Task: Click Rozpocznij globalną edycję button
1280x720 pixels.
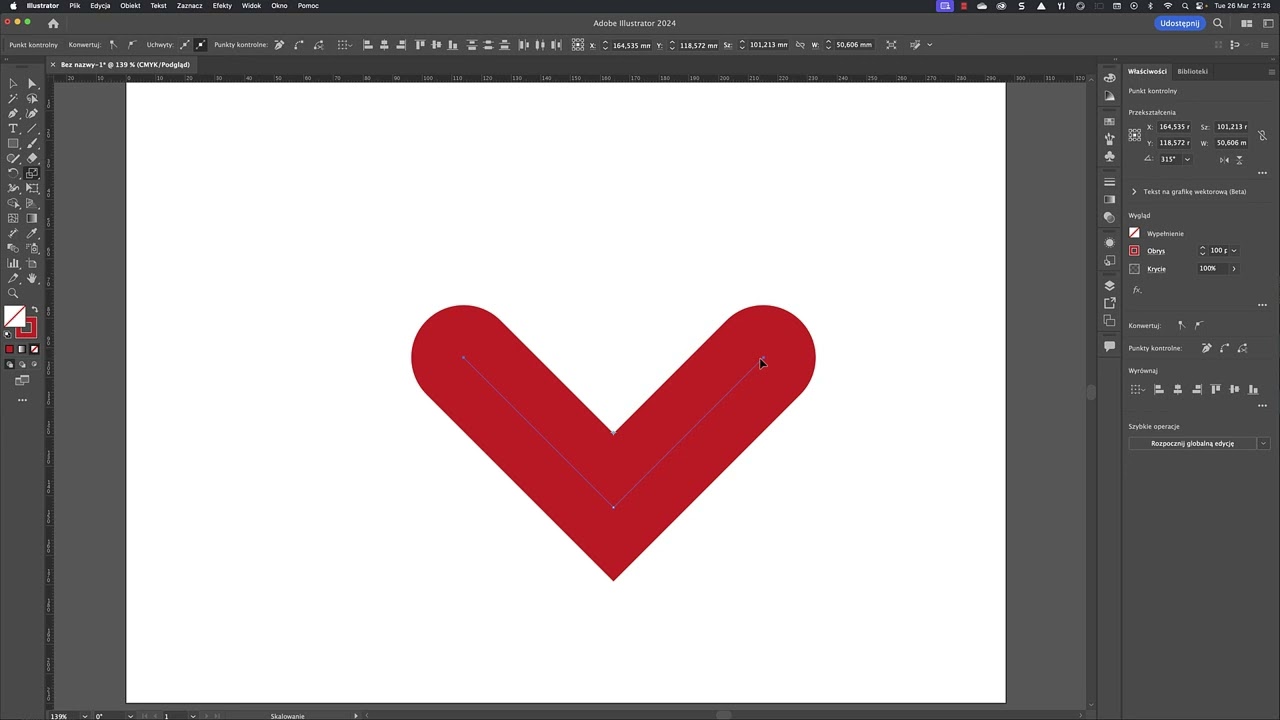Action: (x=1192, y=443)
